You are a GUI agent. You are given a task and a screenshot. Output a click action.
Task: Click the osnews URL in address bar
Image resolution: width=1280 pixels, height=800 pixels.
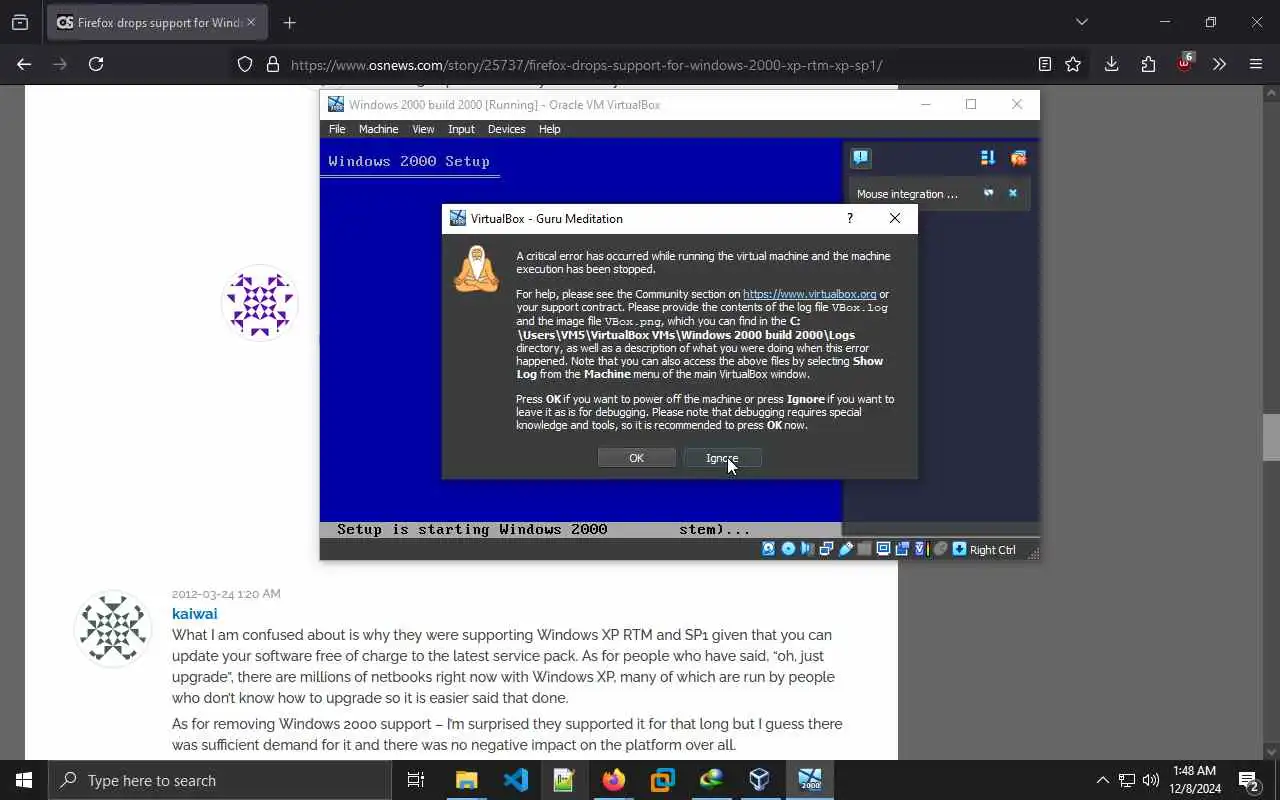click(x=586, y=65)
